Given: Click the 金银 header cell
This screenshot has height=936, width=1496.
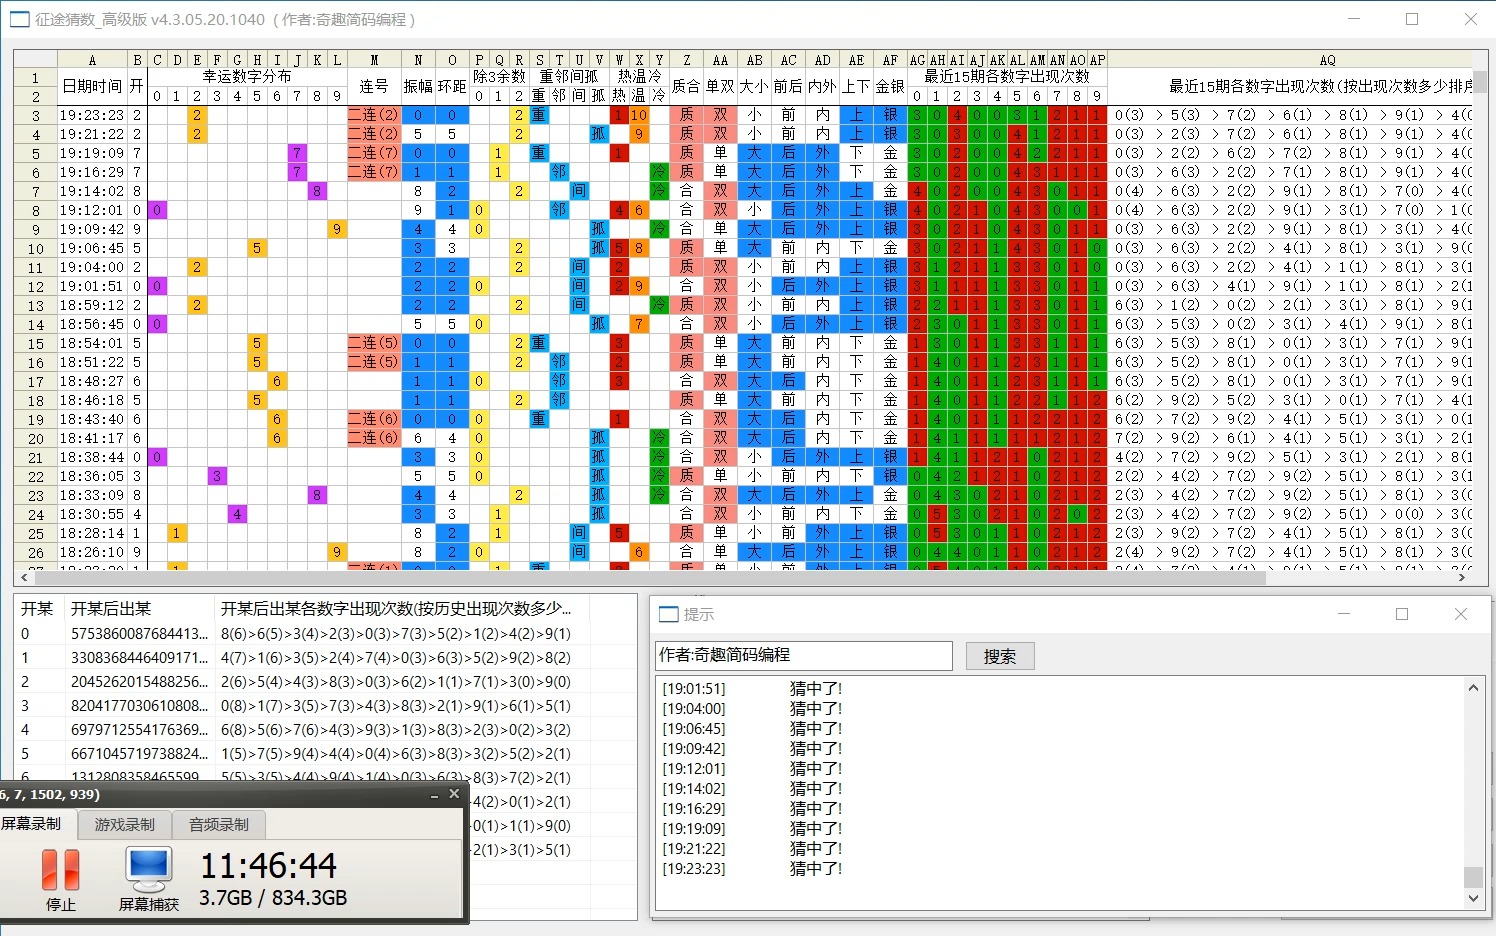Looking at the screenshot, I should click(x=890, y=86).
